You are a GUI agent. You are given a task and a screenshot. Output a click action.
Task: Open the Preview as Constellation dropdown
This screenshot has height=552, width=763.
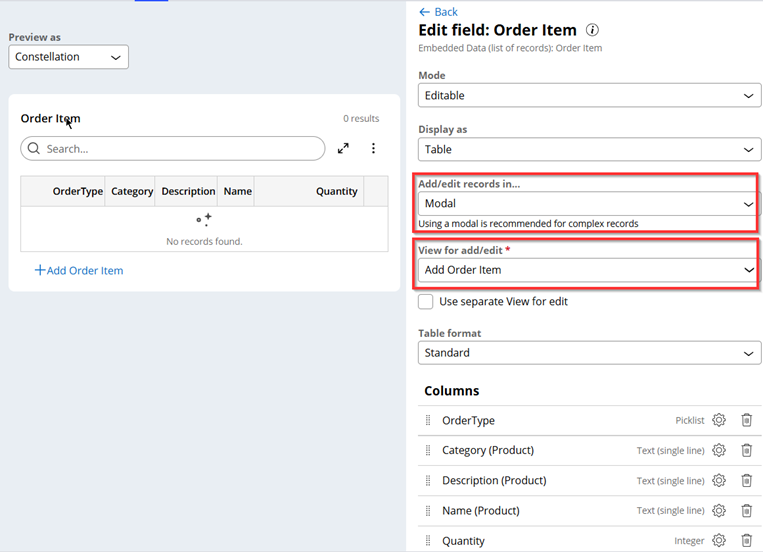69,57
